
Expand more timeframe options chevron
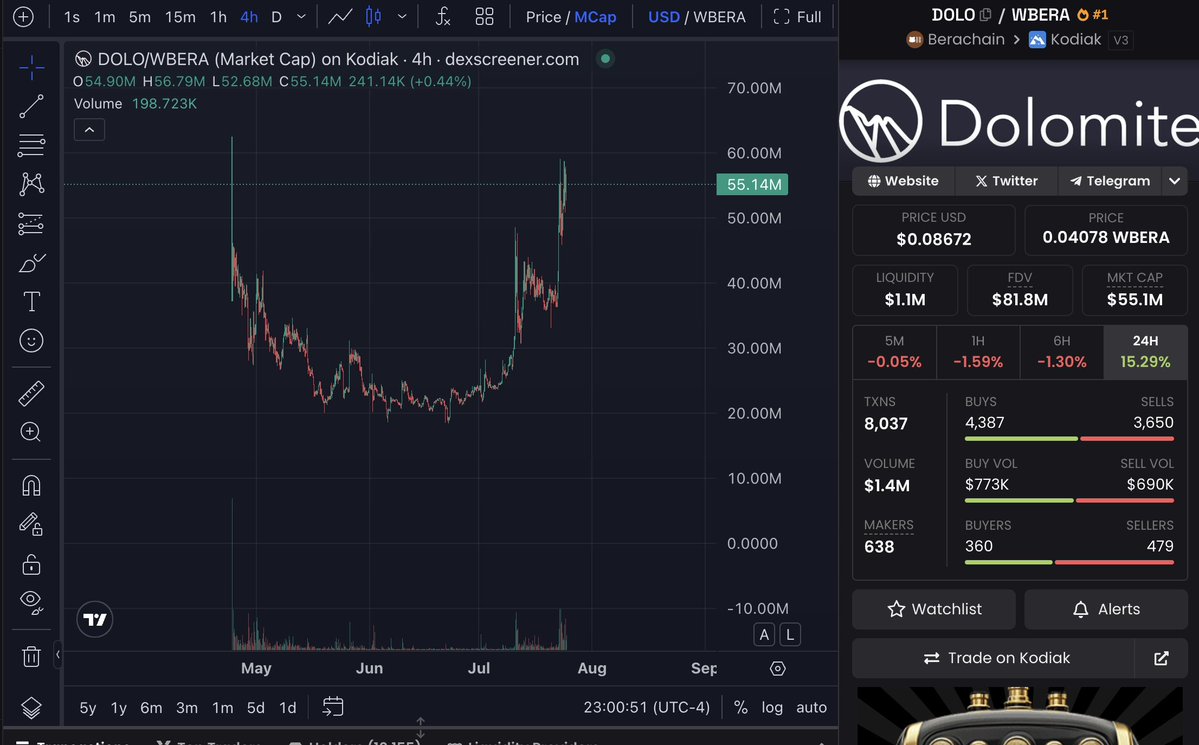click(301, 17)
